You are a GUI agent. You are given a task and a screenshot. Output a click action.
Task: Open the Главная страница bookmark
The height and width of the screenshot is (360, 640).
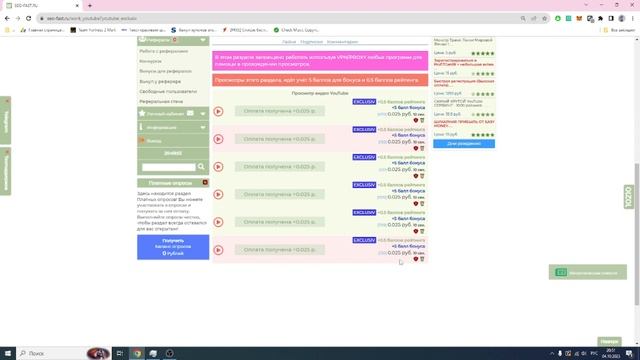click(42, 30)
